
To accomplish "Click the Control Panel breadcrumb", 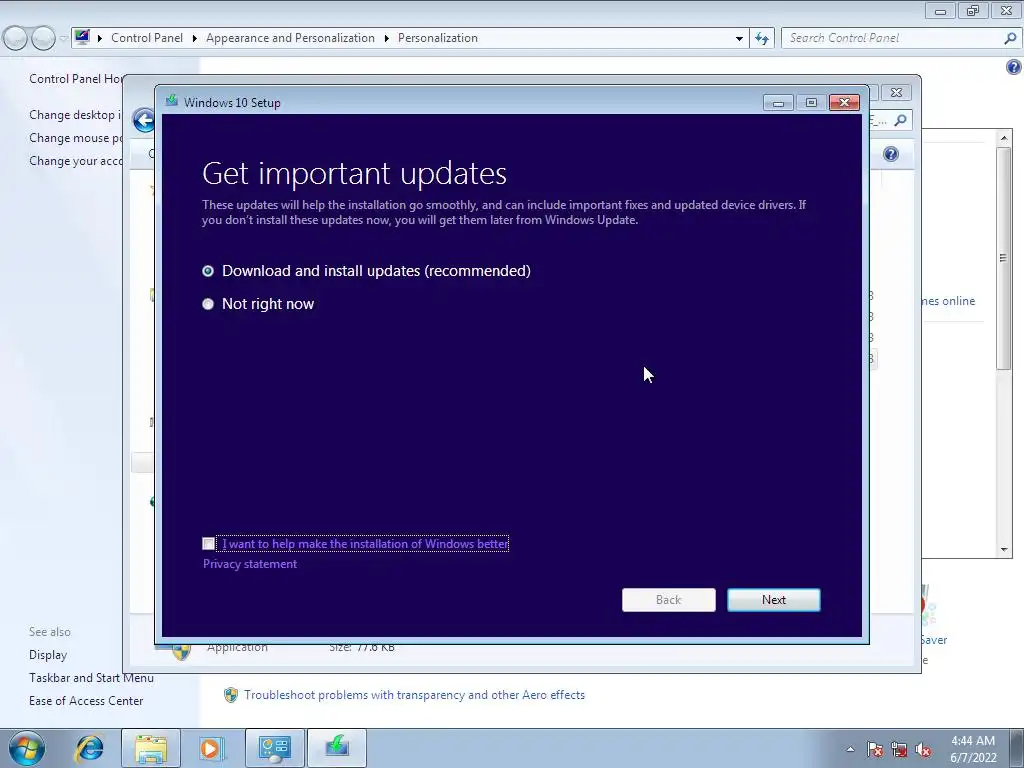I will 147,38.
